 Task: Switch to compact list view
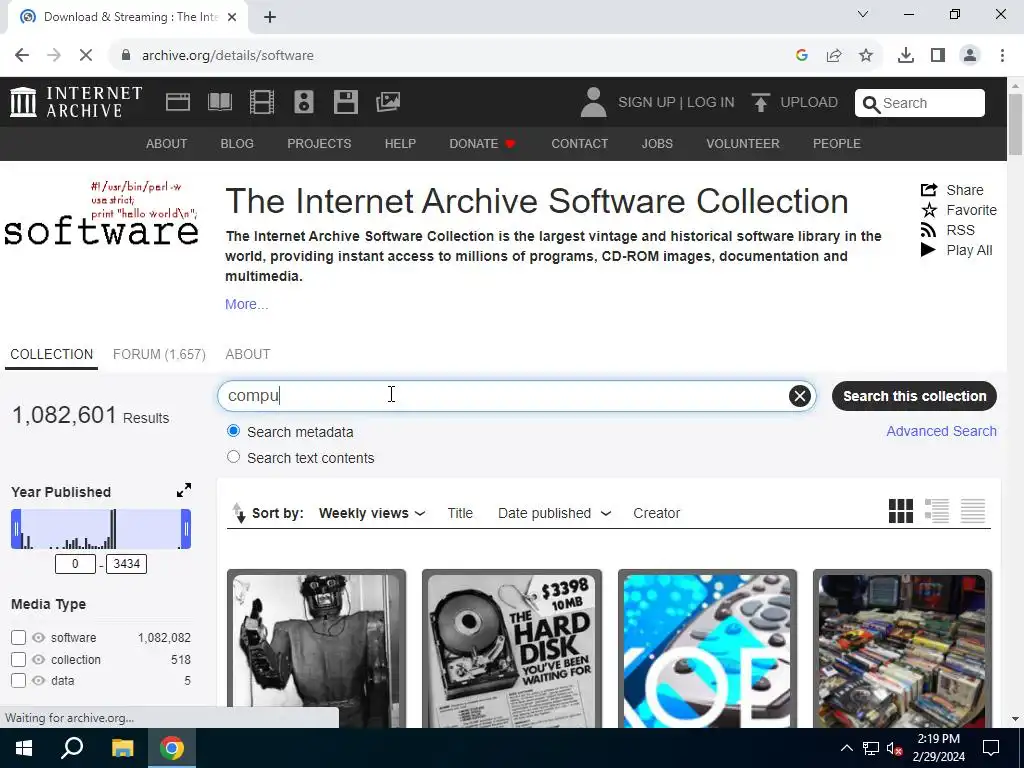[972, 511]
